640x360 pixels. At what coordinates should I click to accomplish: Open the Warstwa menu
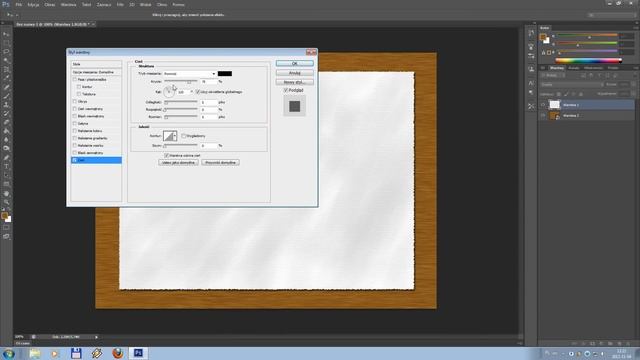(x=68, y=4)
